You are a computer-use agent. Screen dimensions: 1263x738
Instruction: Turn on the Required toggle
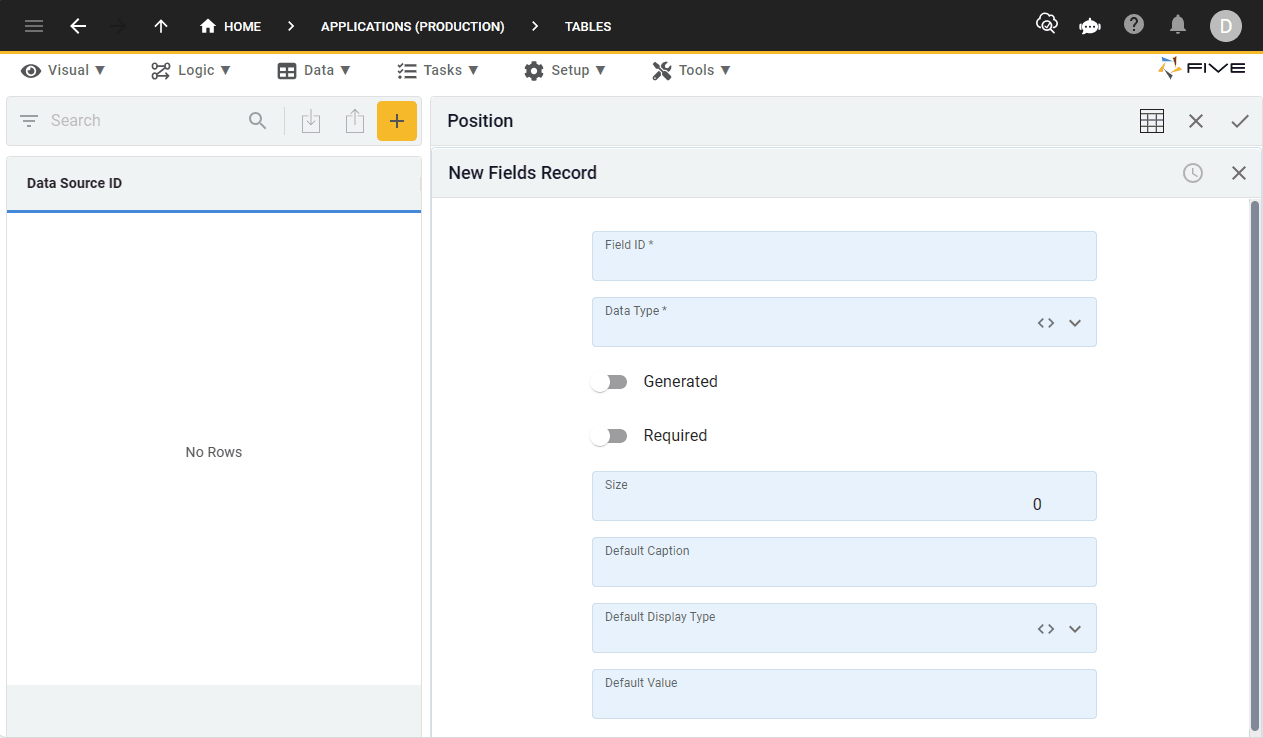(x=609, y=435)
